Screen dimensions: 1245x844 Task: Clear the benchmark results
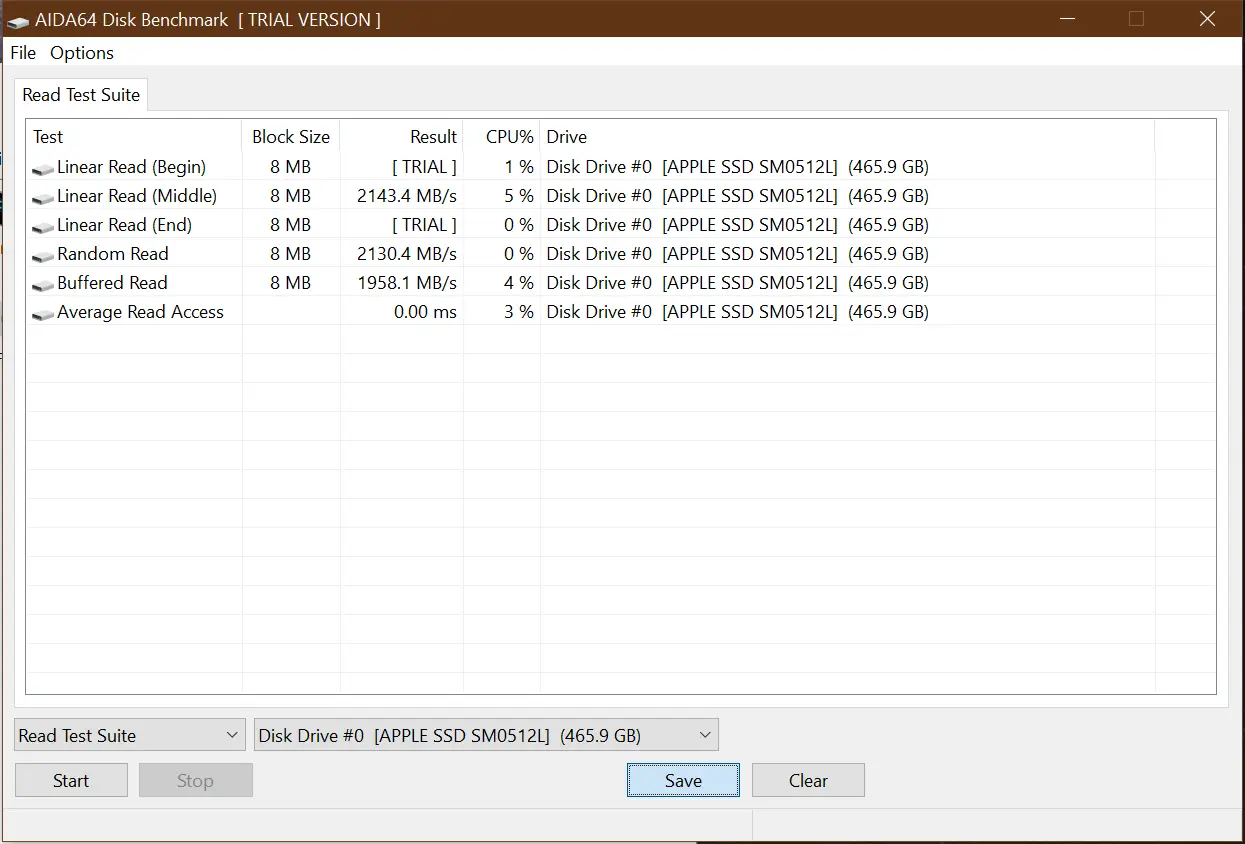pyautogui.click(x=808, y=781)
